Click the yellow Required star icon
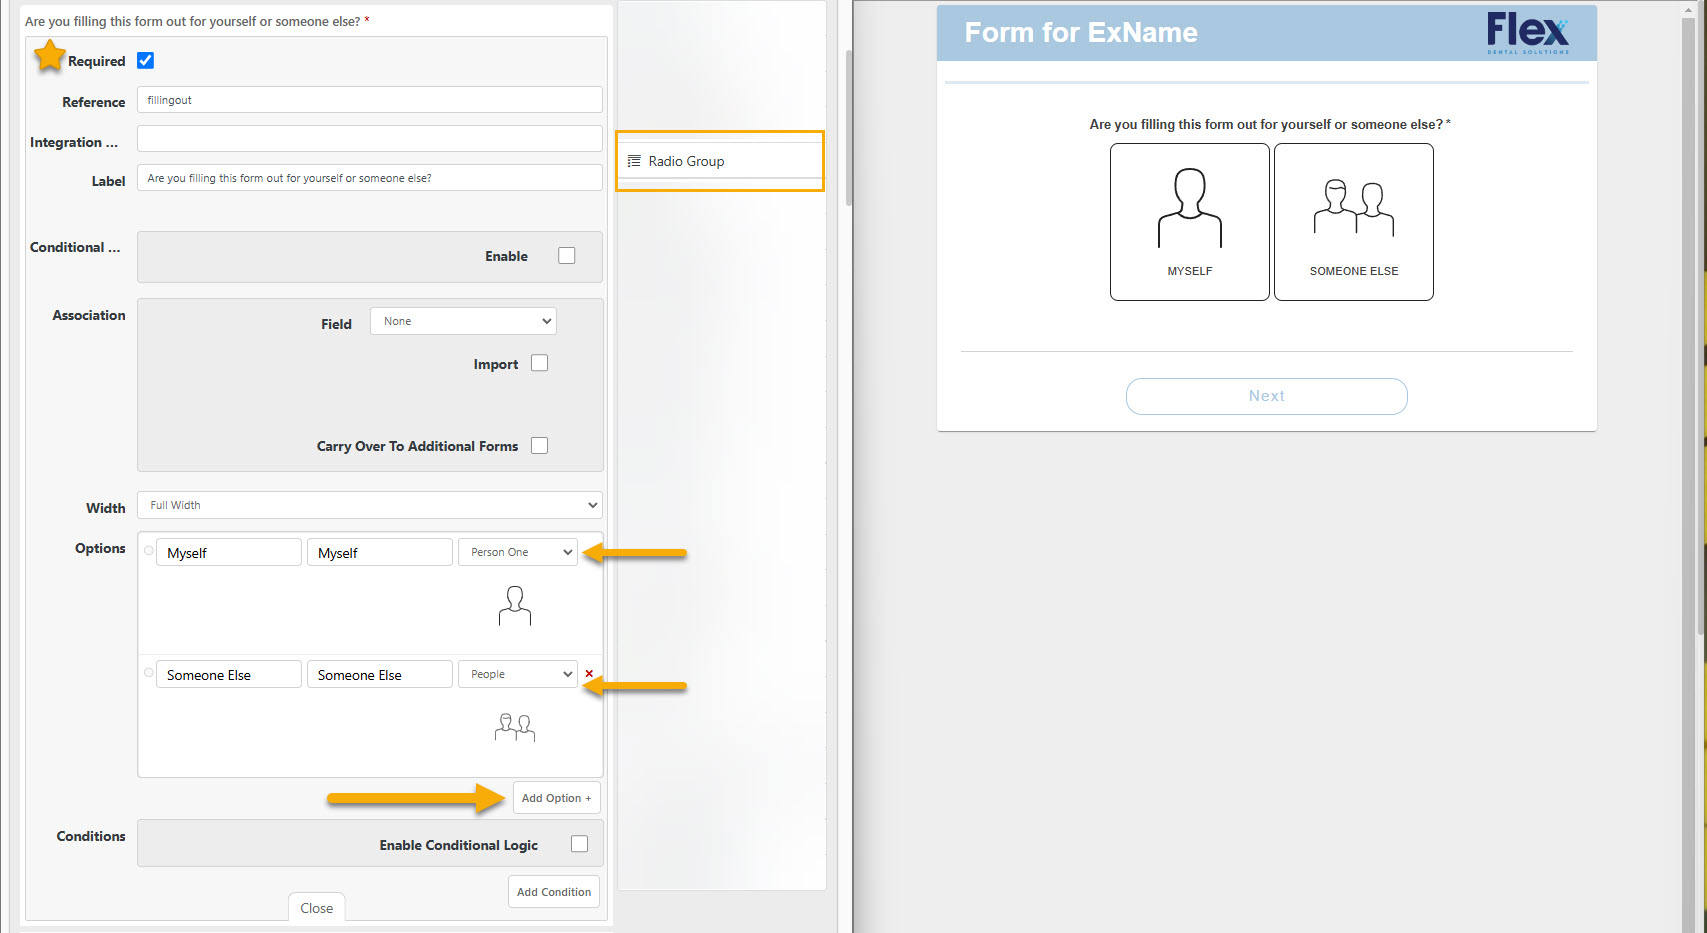This screenshot has height=933, width=1707. click(x=49, y=56)
